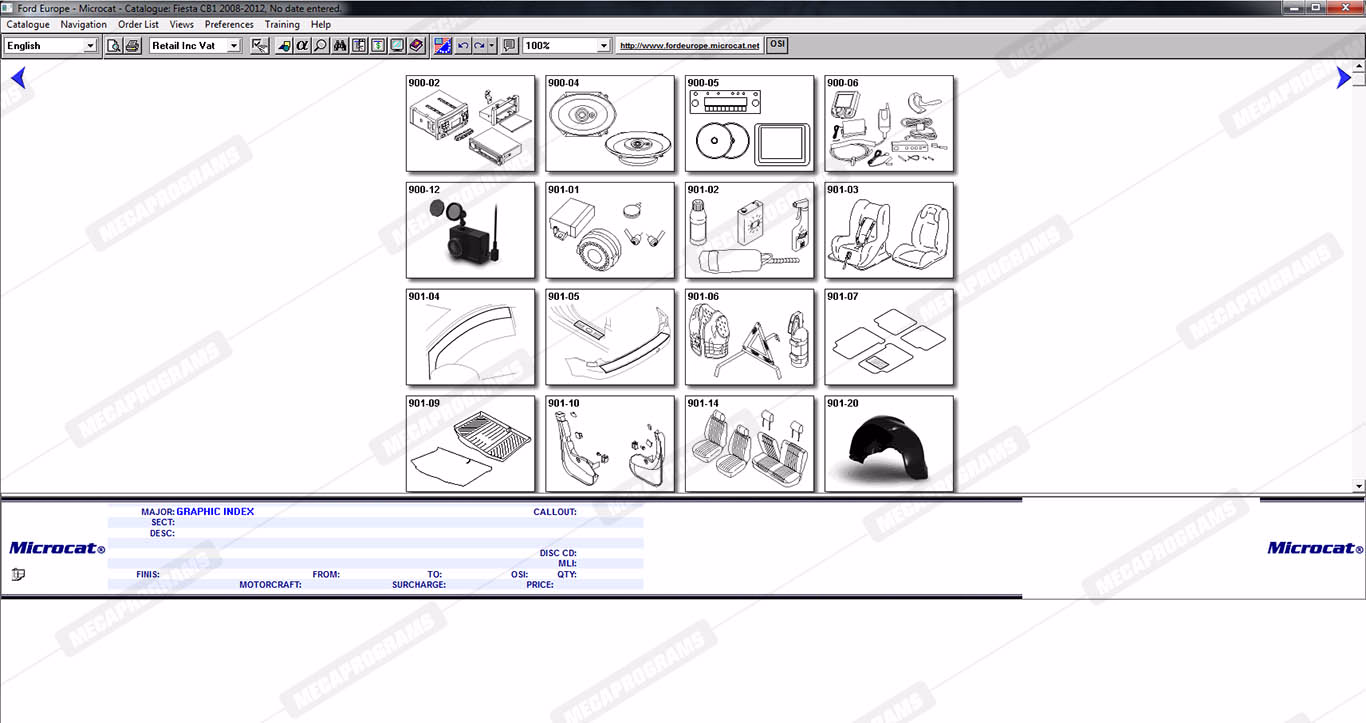Open the 901-03 child seats thumbnail
The width and height of the screenshot is (1366, 723).
(889, 230)
